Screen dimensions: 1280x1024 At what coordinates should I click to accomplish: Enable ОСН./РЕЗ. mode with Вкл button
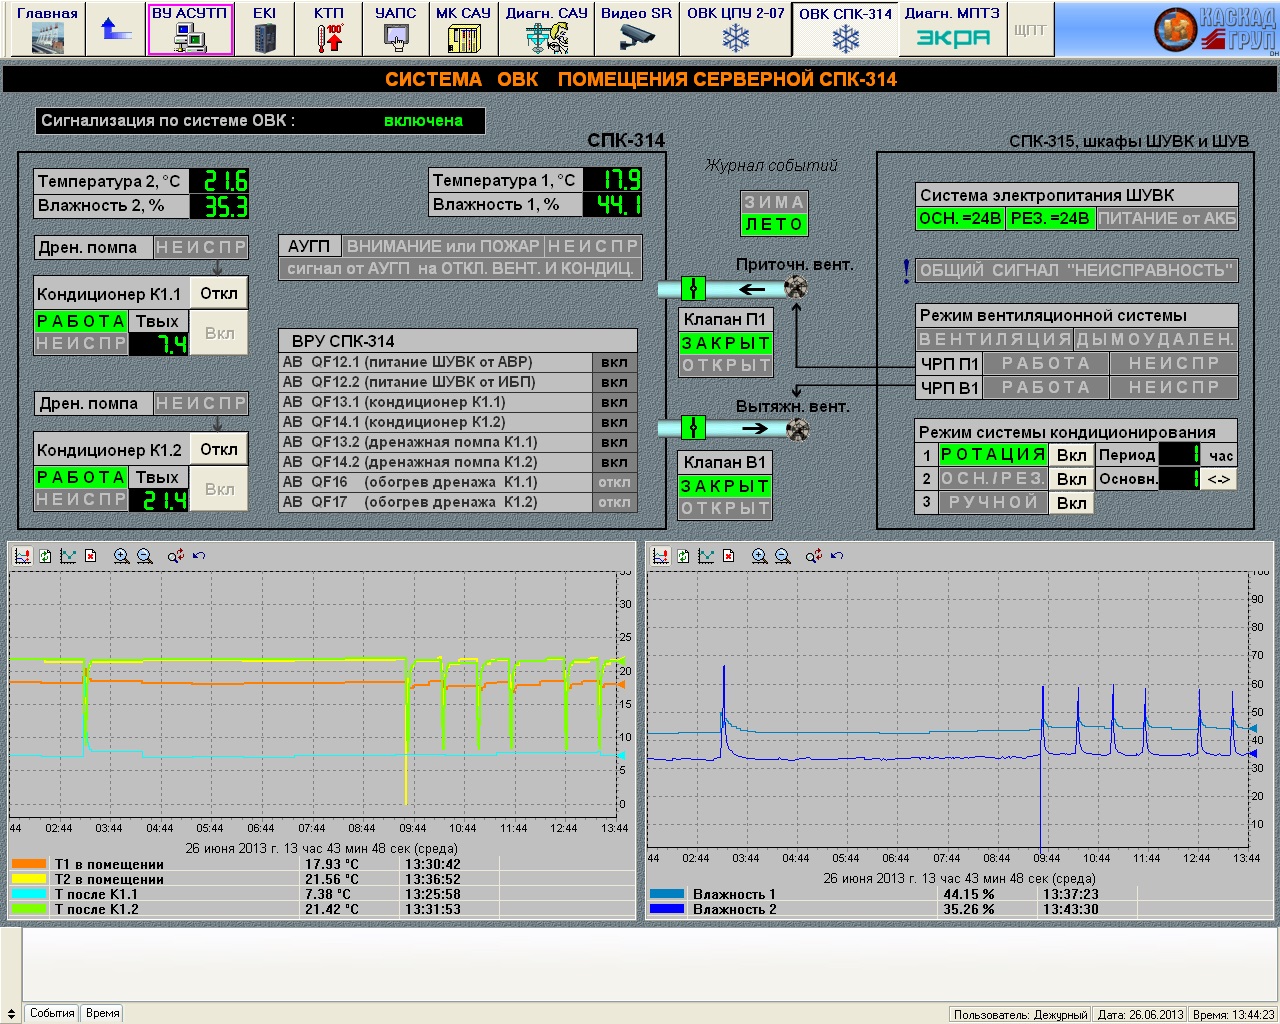(1071, 479)
